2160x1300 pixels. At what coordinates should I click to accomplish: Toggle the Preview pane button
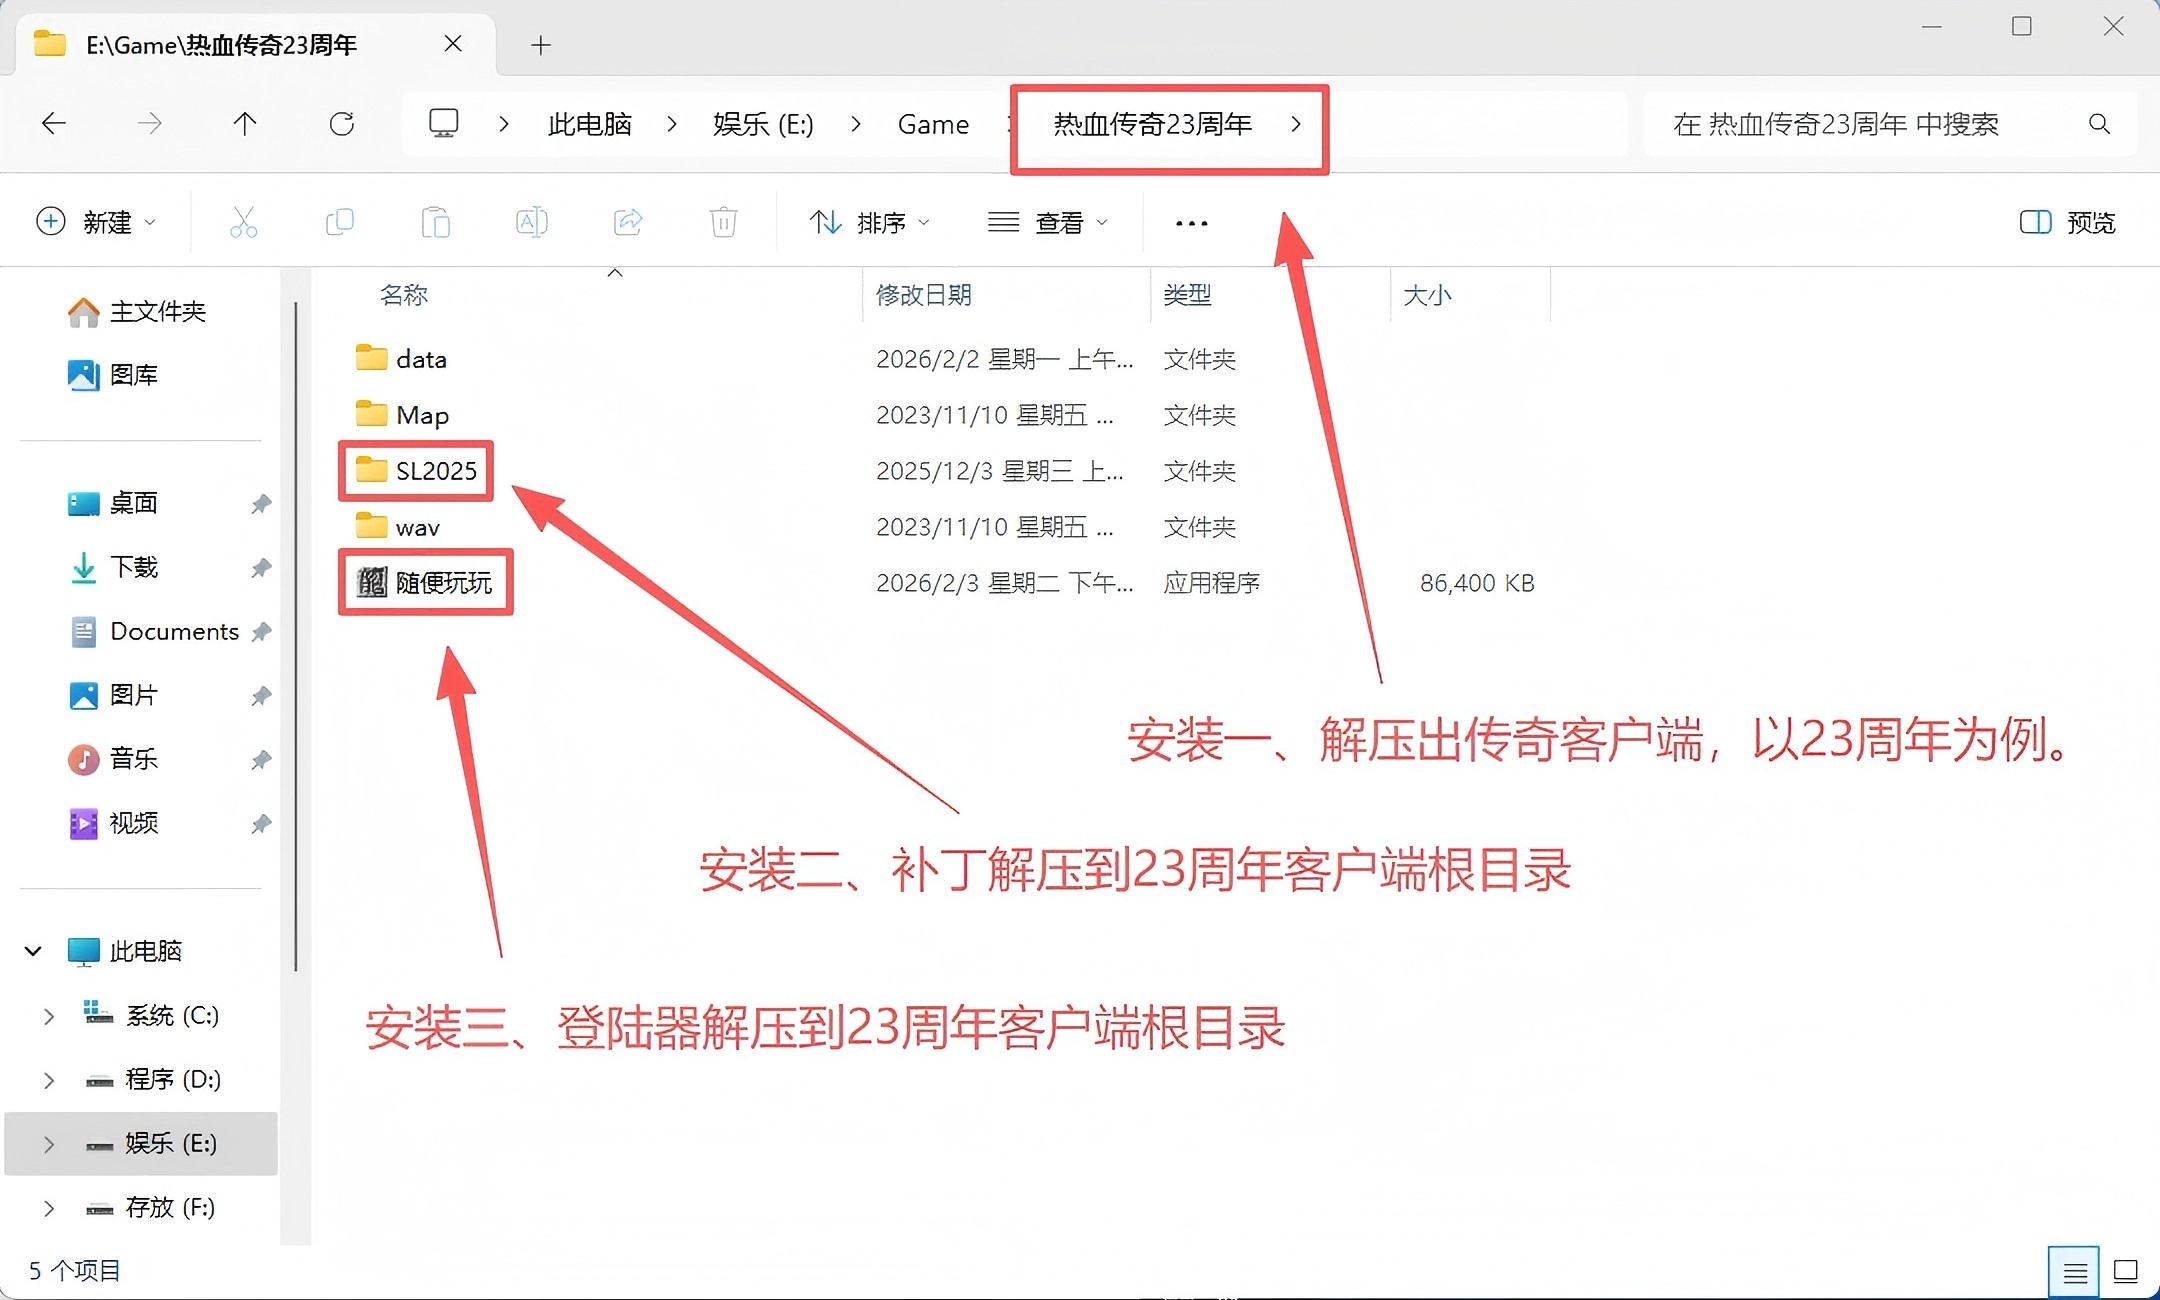pyautogui.click(x=2067, y=222)
